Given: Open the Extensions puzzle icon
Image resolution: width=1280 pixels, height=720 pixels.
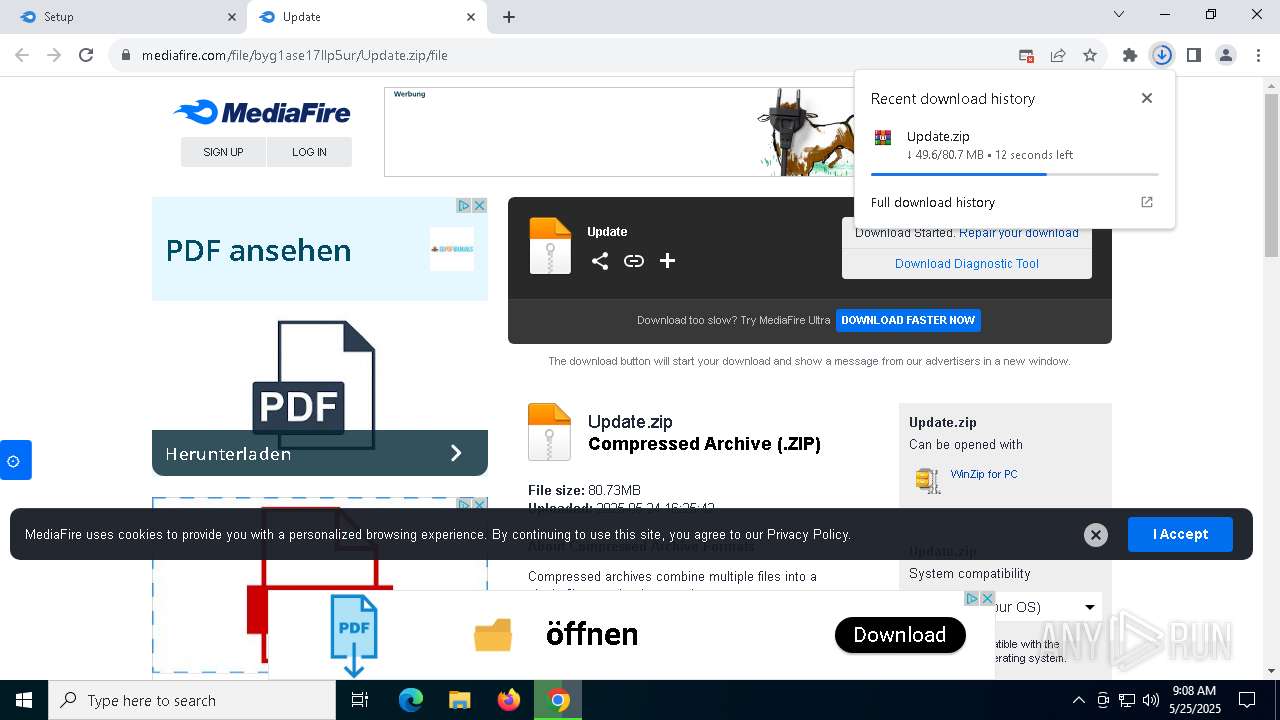Looking at the screenshot, I should click(x=1130, y=55).
